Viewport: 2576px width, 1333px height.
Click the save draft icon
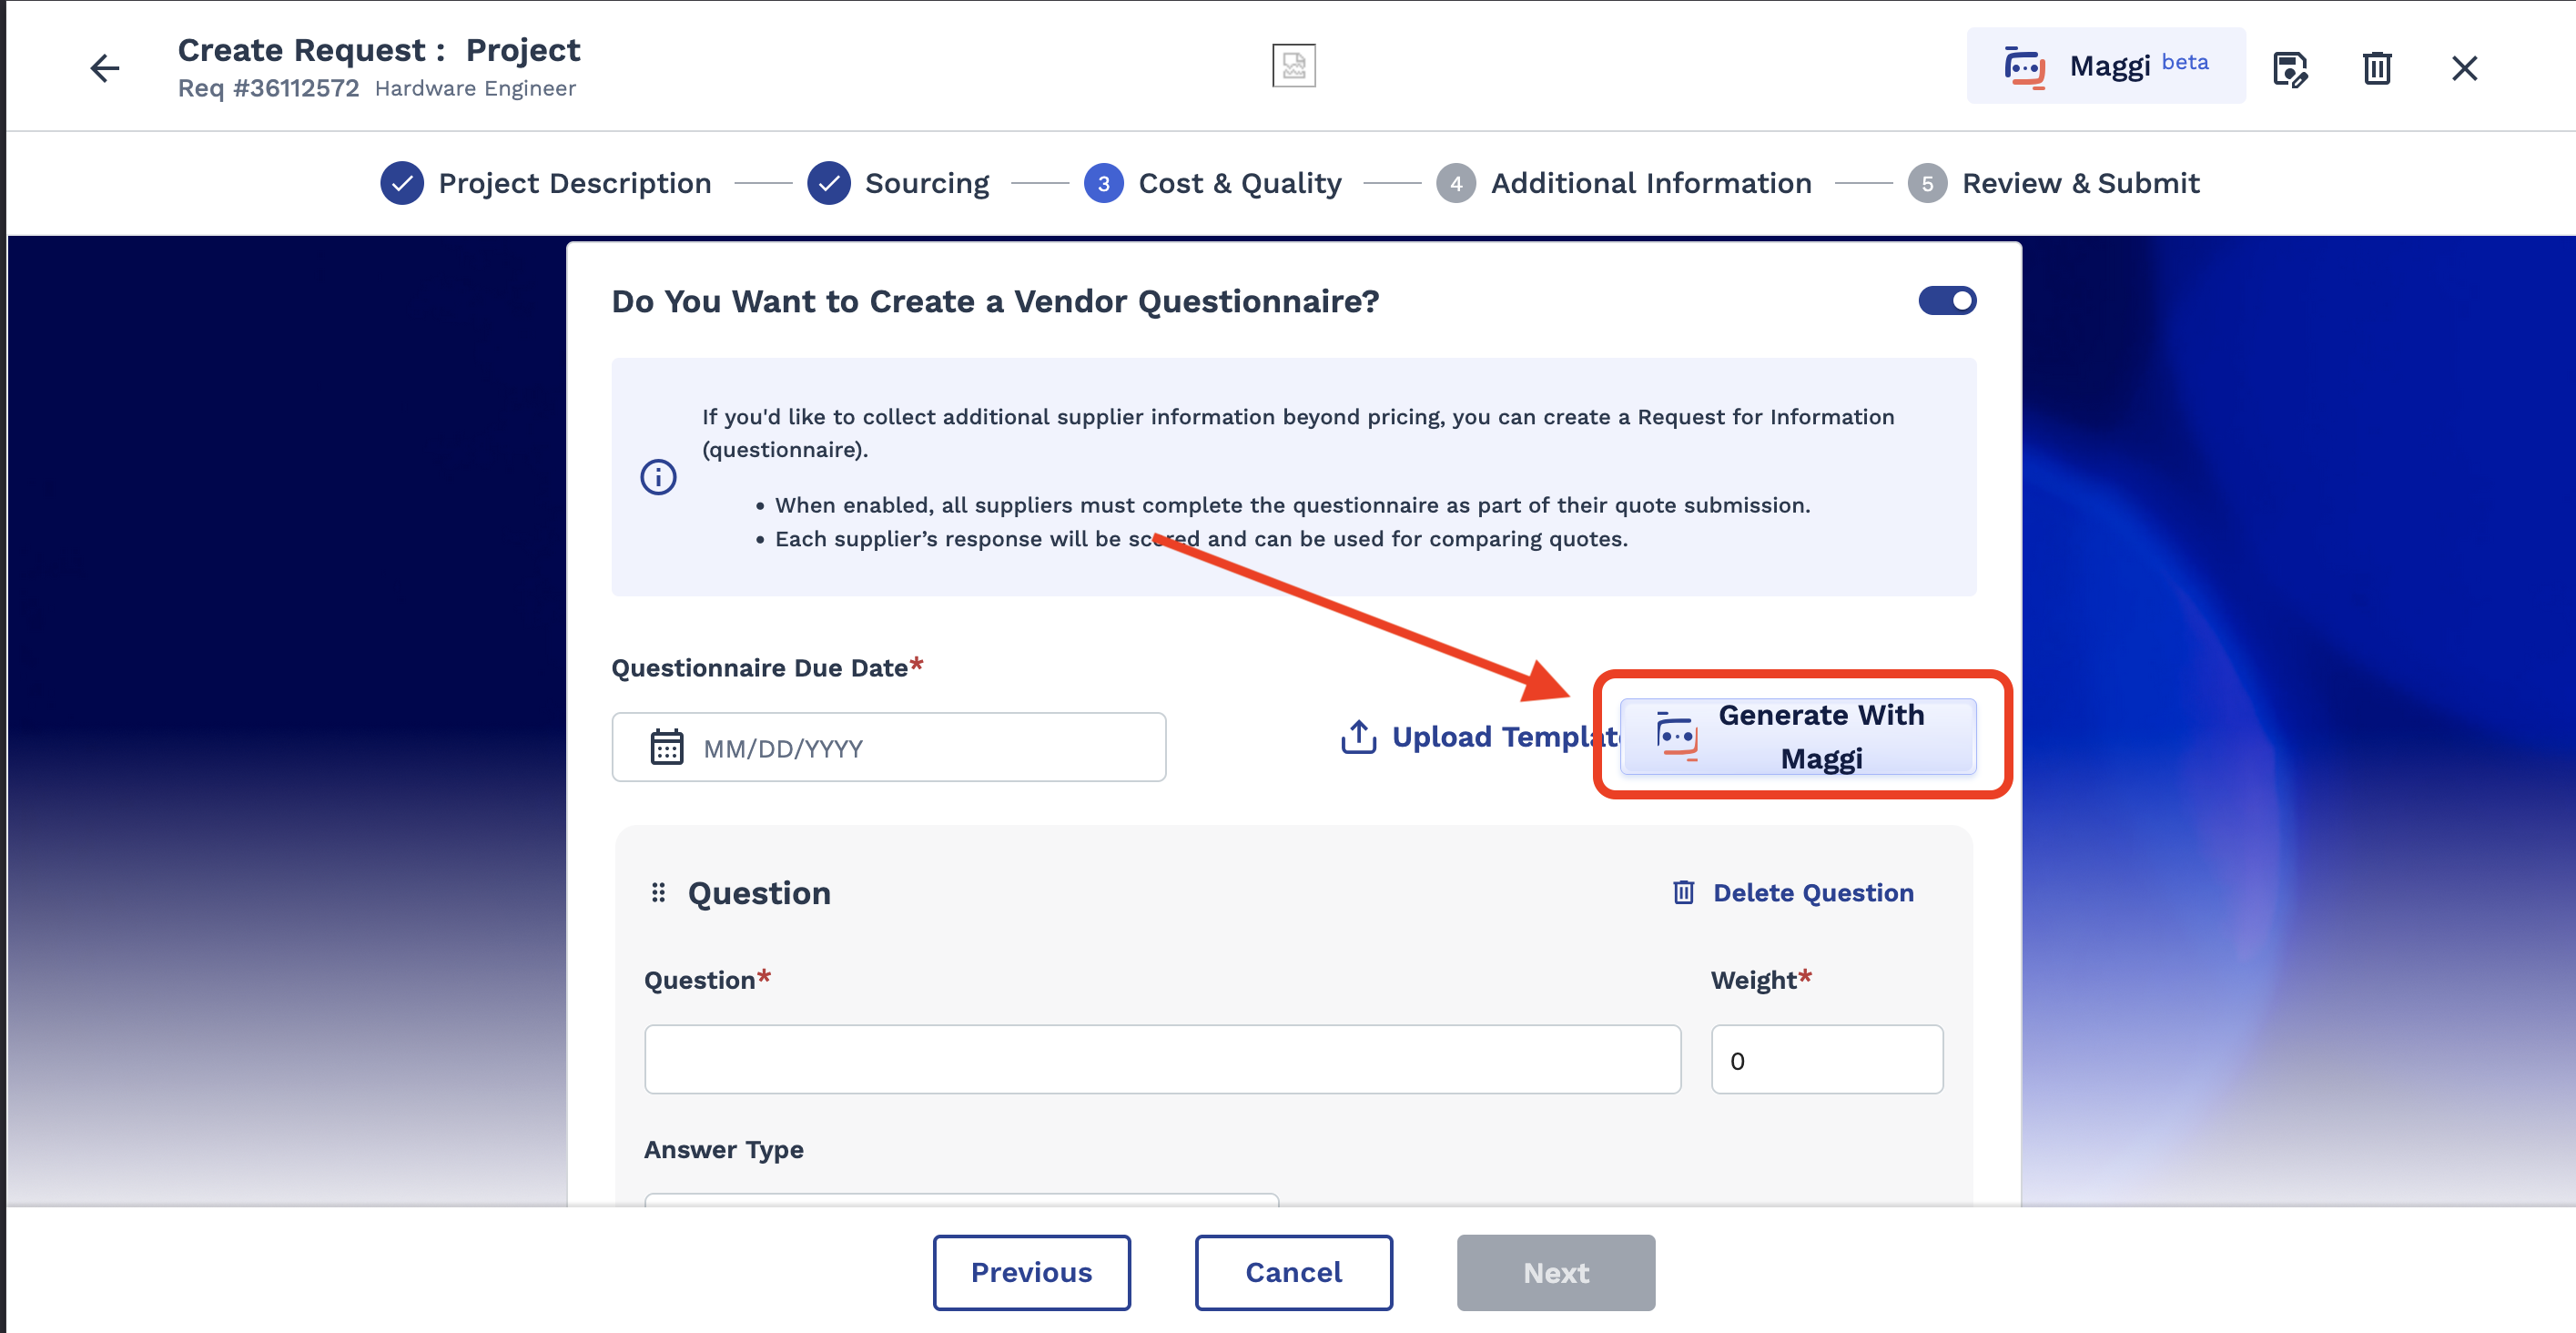[x=2289, y=68]
